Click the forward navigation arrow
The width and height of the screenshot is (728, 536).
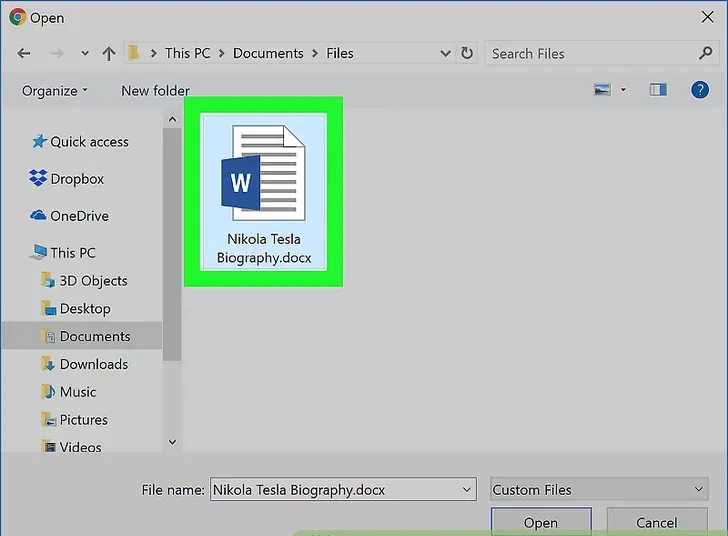(x=57, y=53)
